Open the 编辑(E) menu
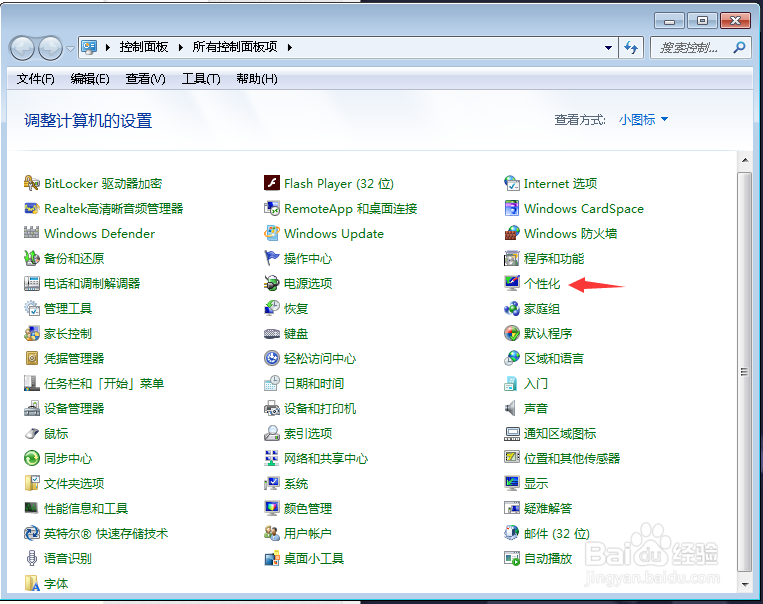 [x=90, y=79]
